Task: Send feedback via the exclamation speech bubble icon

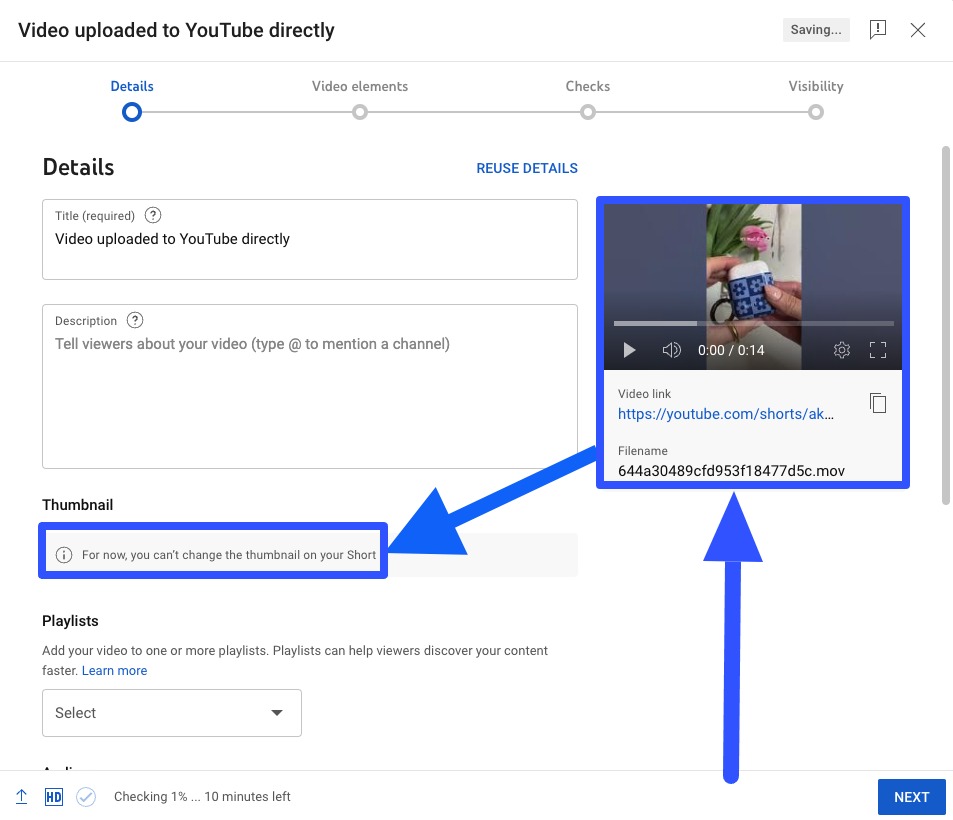Action: 878,29
